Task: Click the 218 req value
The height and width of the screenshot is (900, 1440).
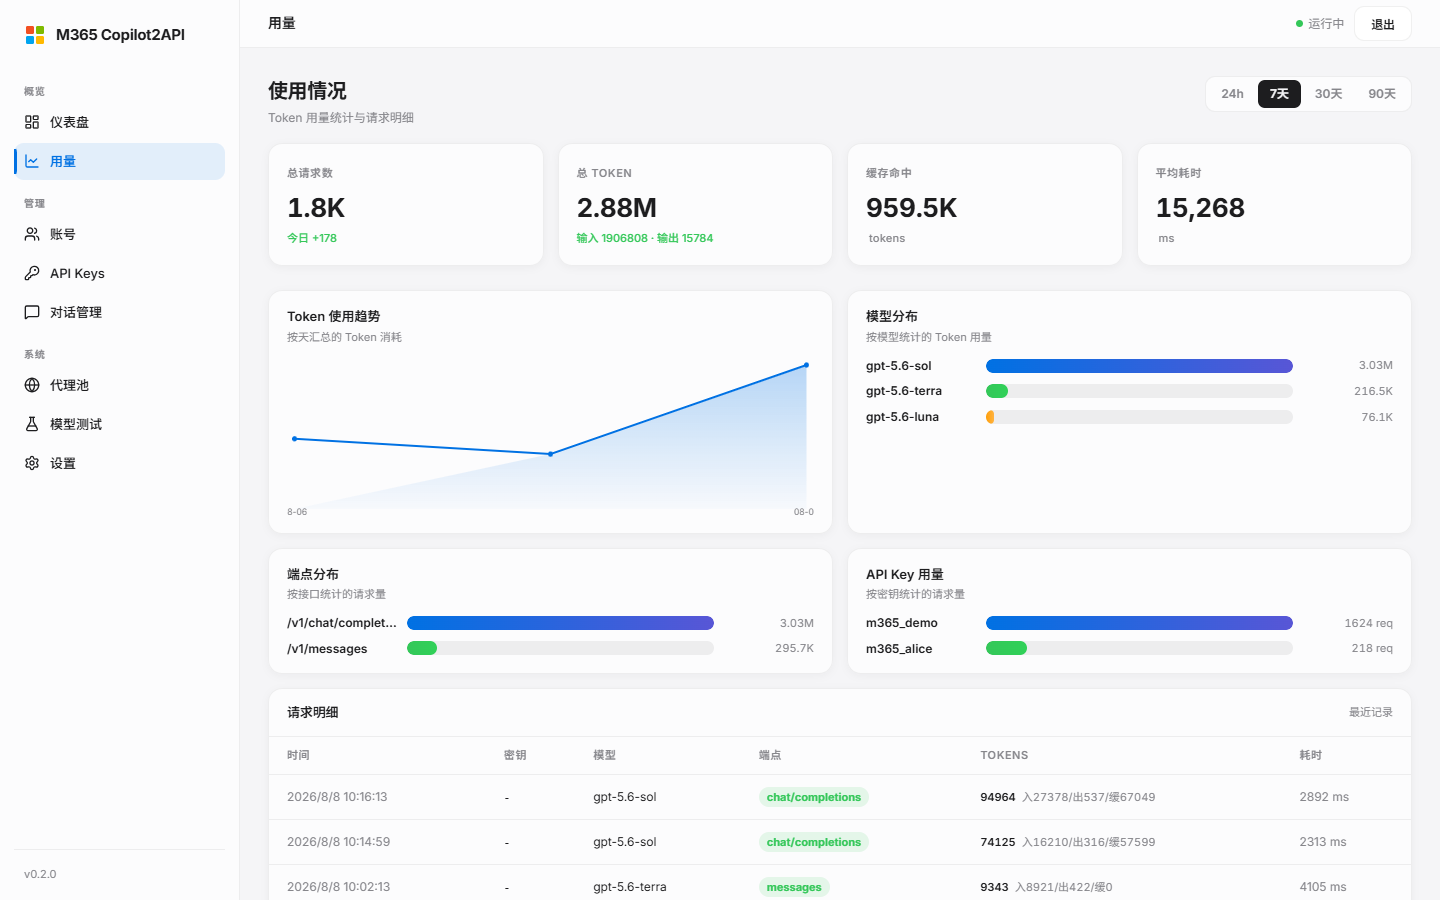Action: (x=1372, y=648)
